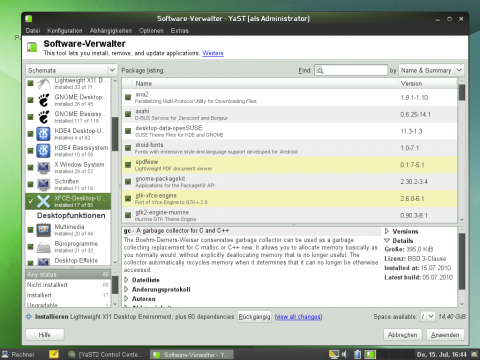480x360 pixels.
Task: Click the pattern list vertical scrollbar
Action: (115, 171)
